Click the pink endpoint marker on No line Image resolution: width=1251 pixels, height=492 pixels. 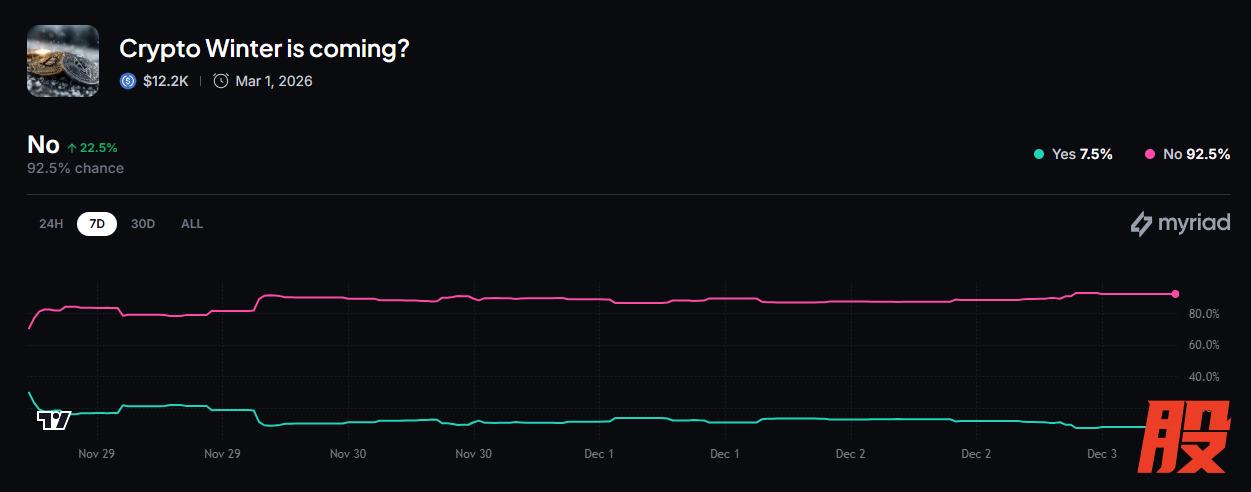pos(1175,294)
